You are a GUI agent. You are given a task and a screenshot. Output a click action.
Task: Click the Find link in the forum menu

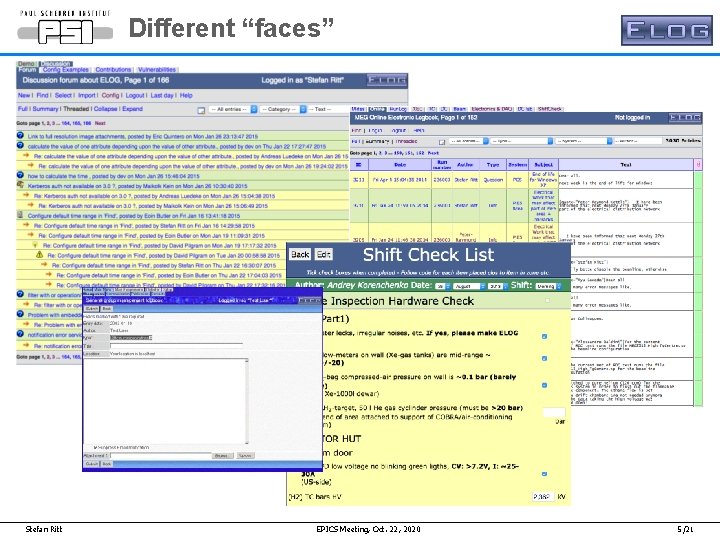tap(42, 96)
